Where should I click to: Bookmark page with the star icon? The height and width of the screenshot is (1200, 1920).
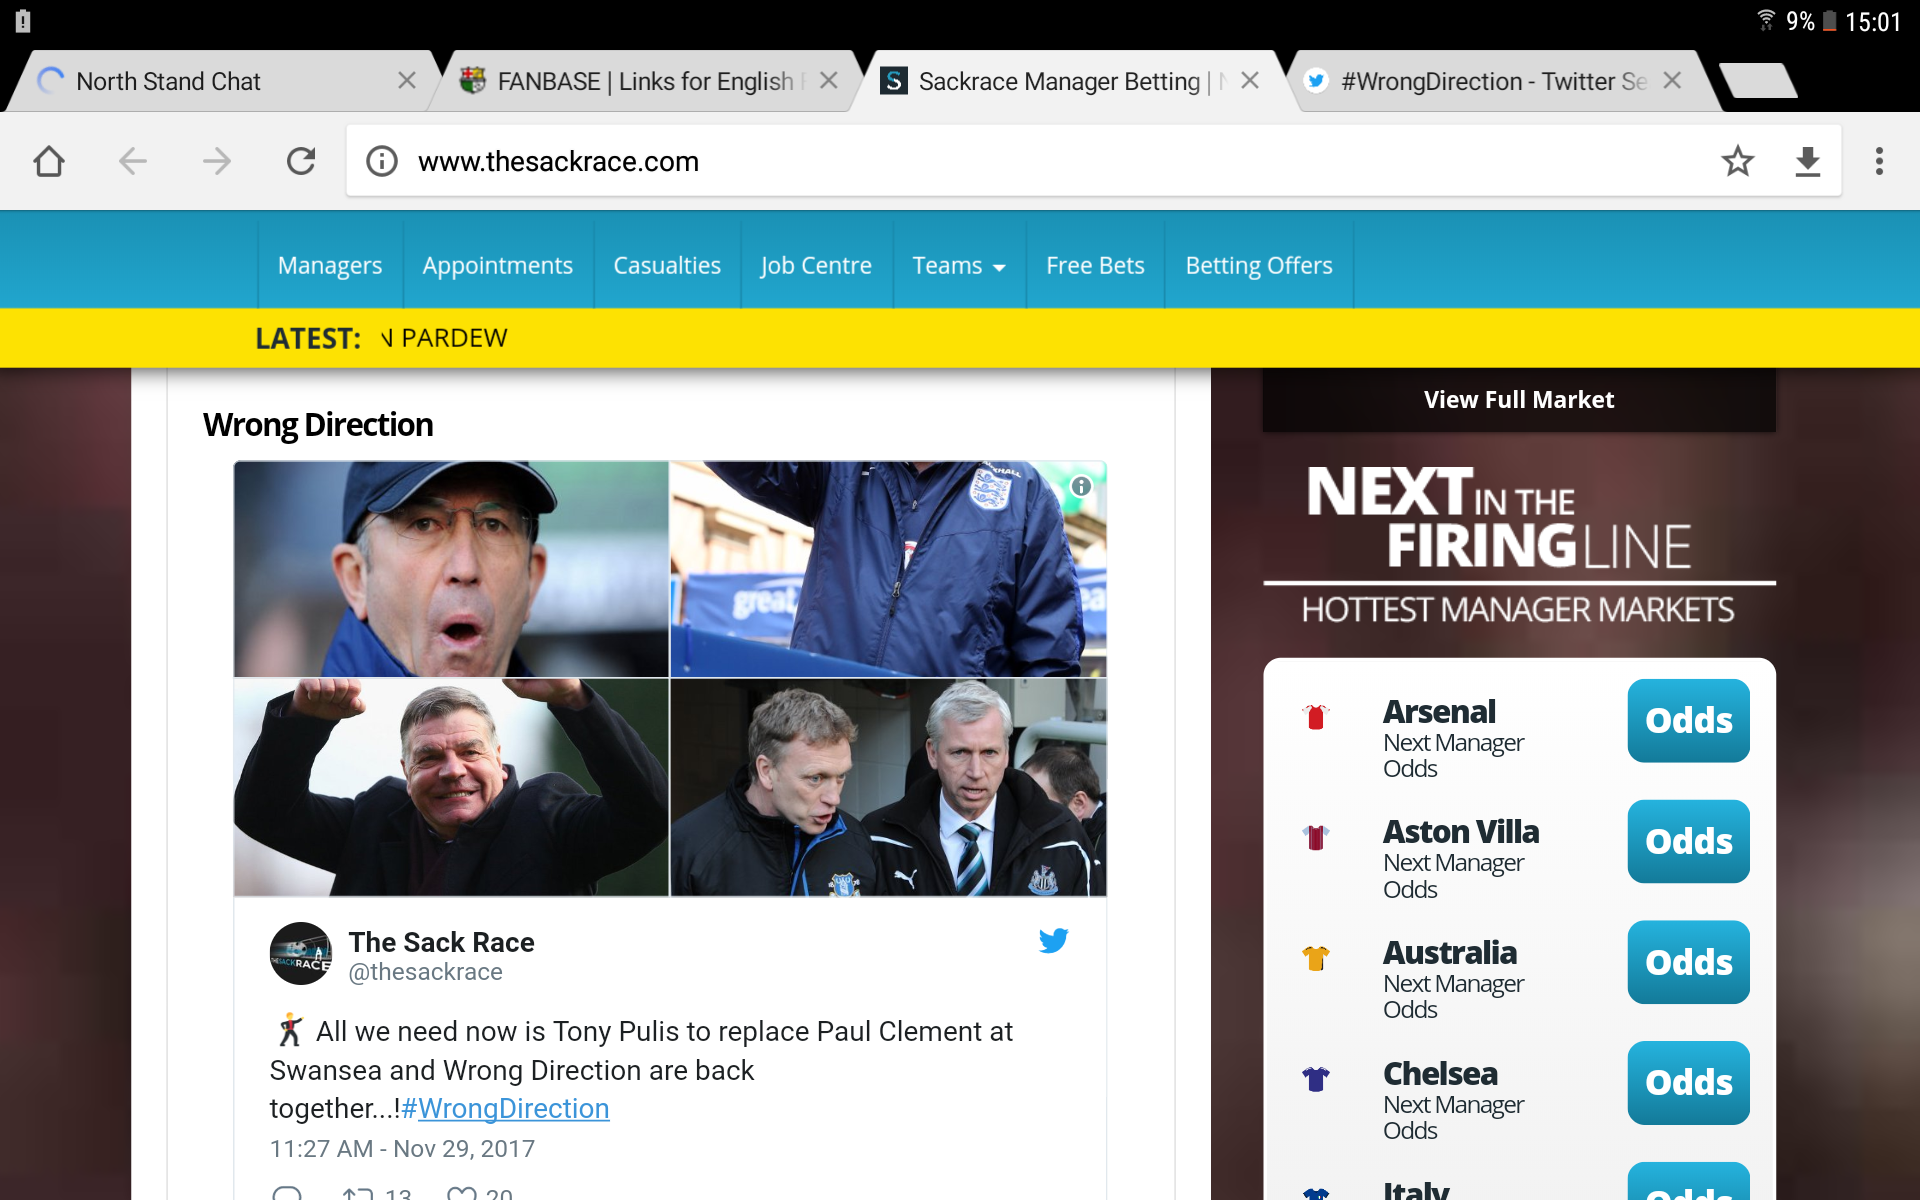(1738, 161)
